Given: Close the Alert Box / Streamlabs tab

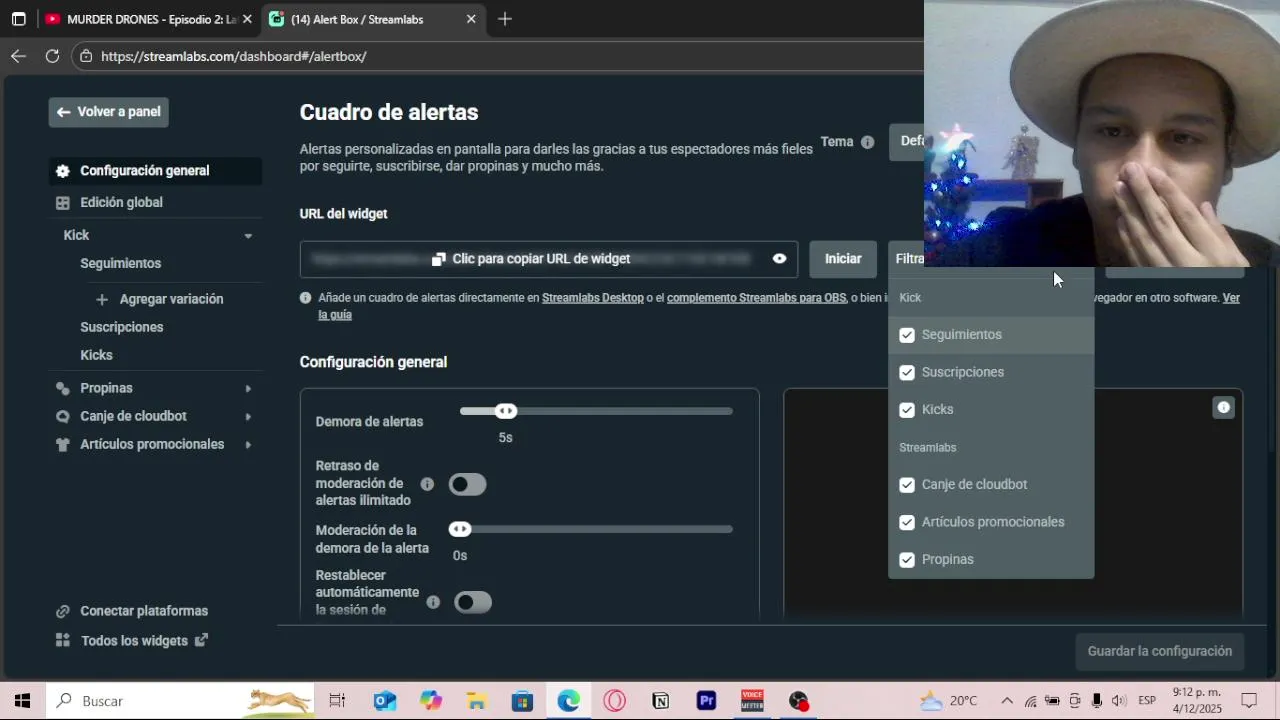Looking at the screenshot, I should click(471, 19).
